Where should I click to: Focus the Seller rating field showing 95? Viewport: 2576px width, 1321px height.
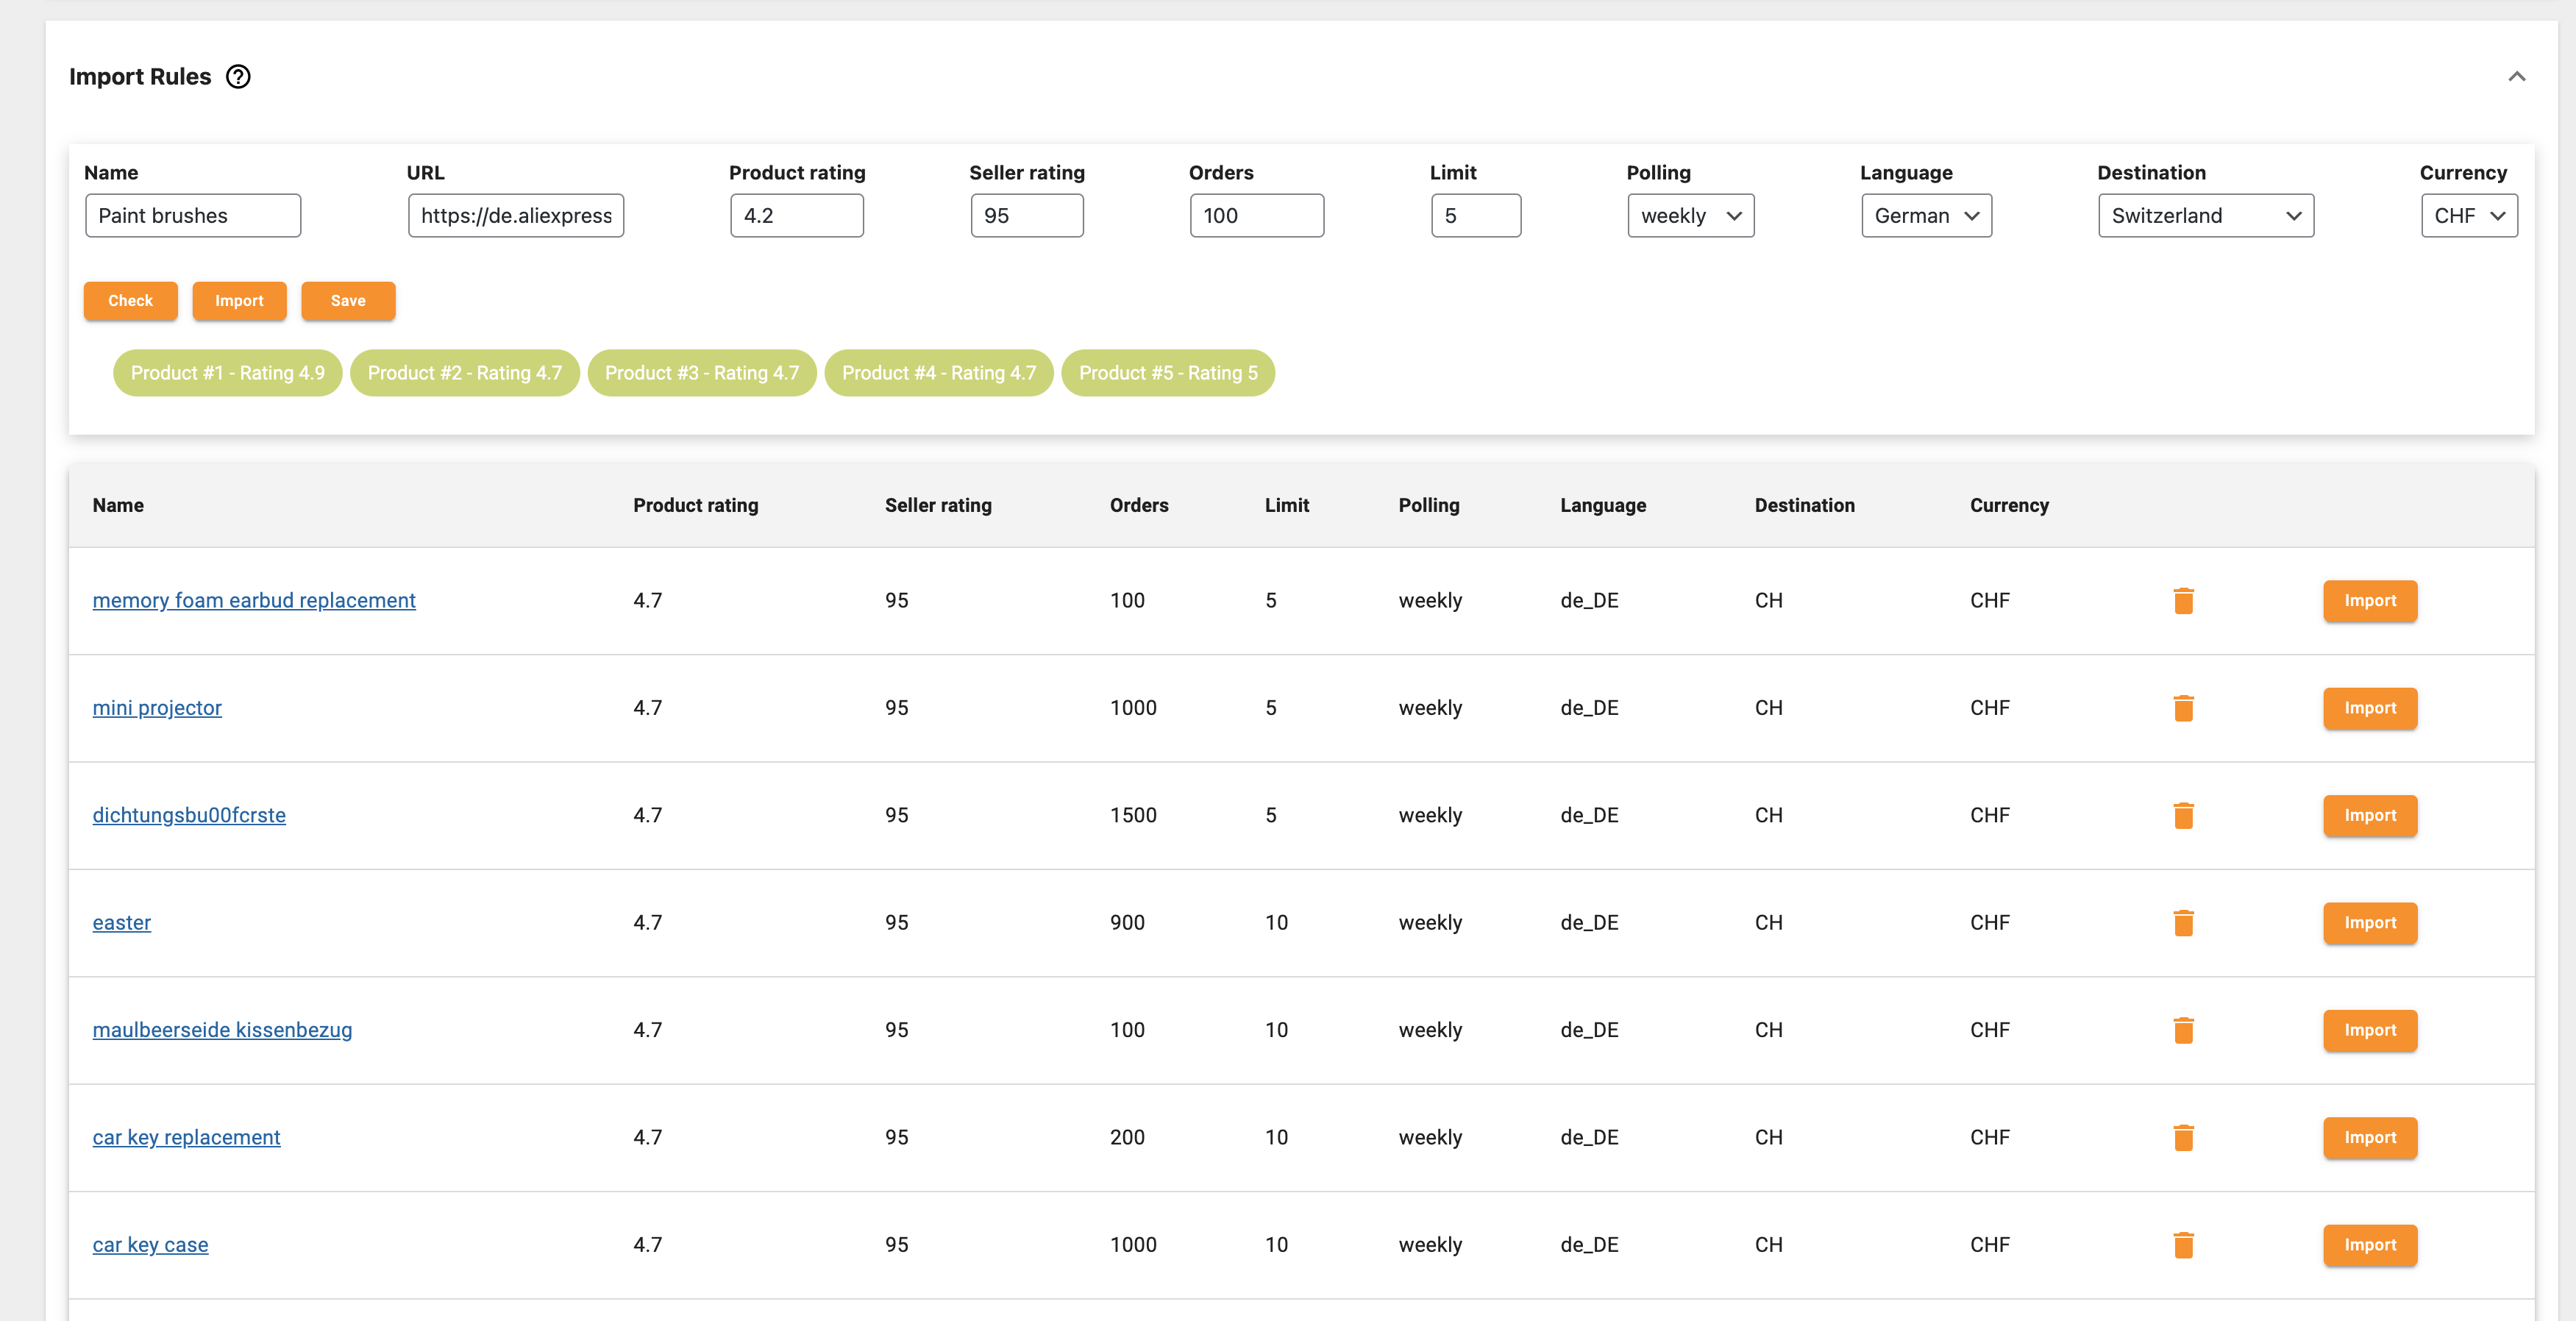point(1027,216)
